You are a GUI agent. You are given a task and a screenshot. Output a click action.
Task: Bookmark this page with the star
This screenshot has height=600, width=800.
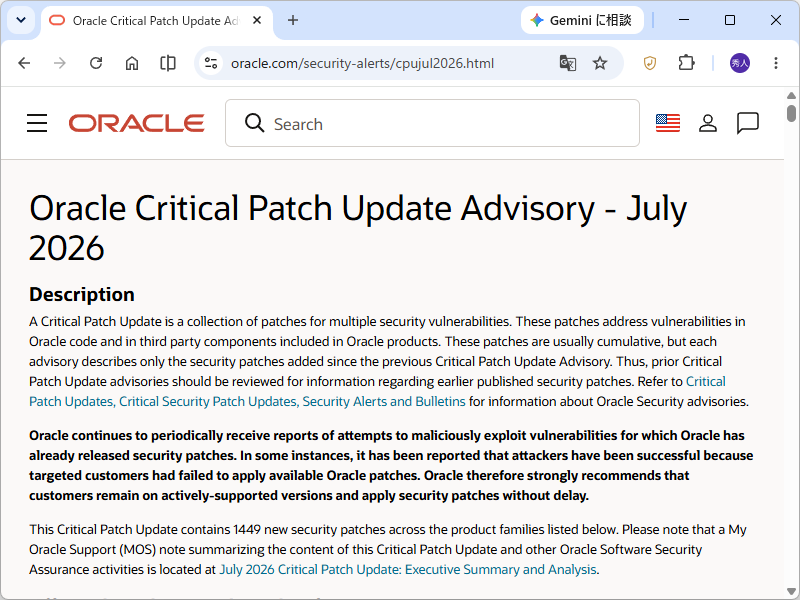click(x=600, y=63)
